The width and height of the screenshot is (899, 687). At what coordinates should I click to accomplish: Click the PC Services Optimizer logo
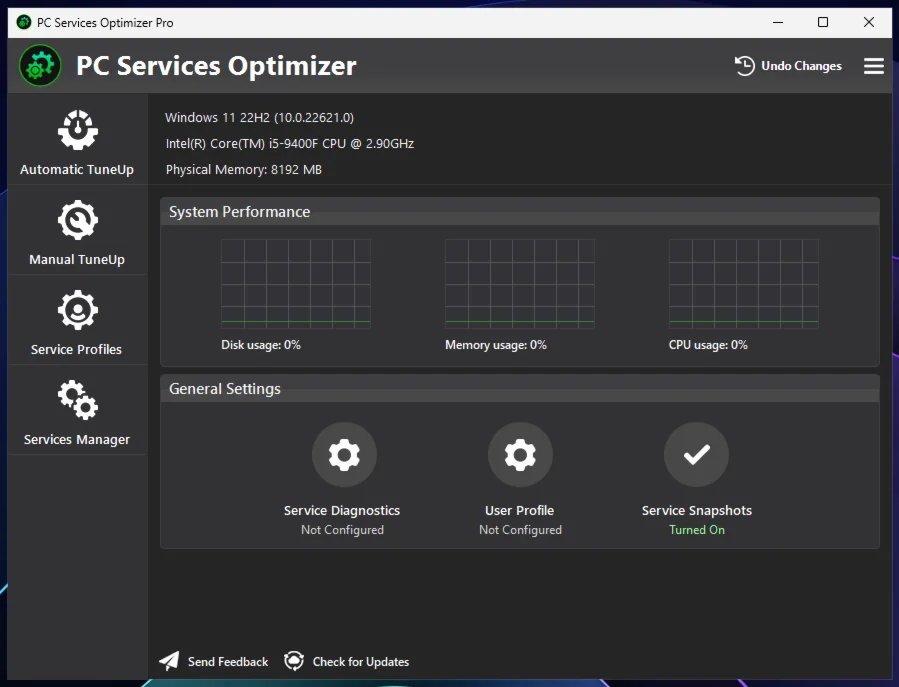40,66
